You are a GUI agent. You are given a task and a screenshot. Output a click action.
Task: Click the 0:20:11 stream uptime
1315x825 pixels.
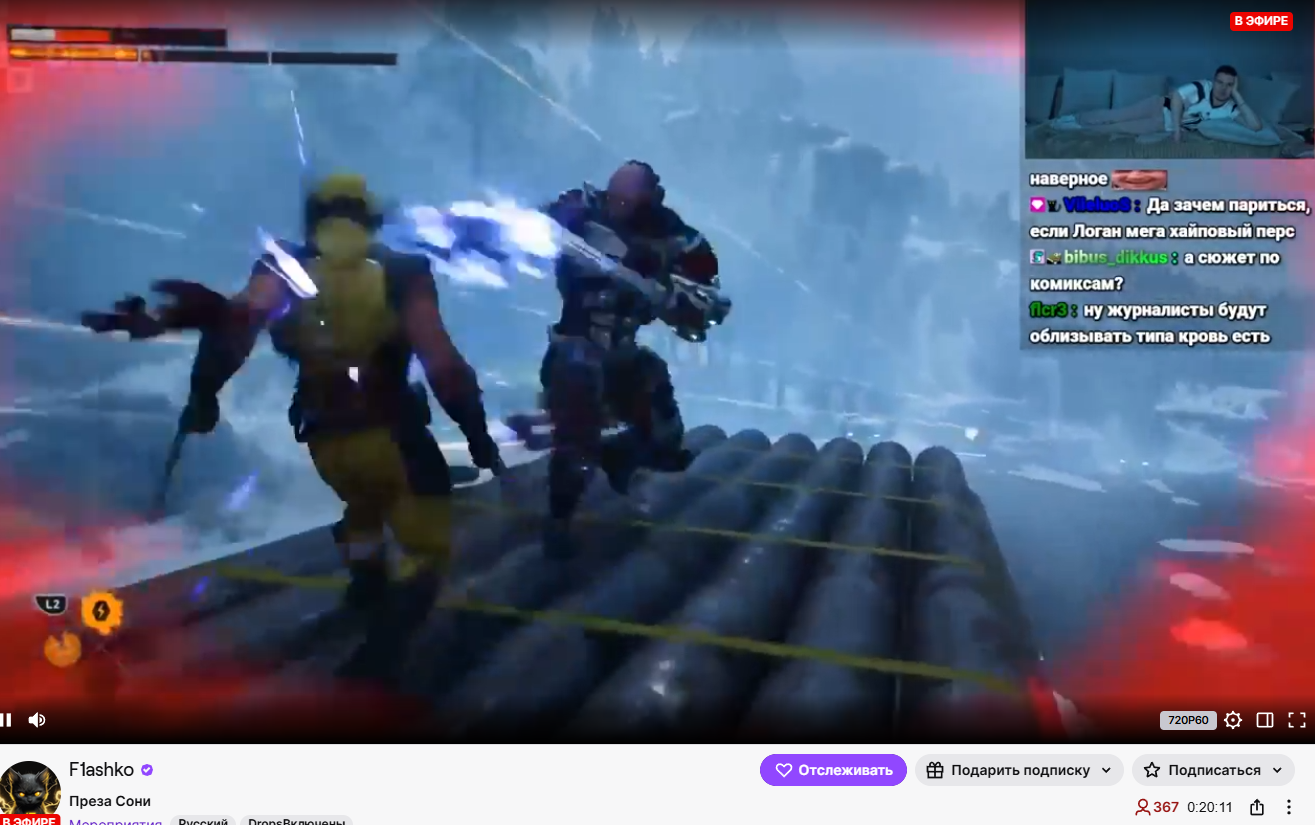(1209, 807)
